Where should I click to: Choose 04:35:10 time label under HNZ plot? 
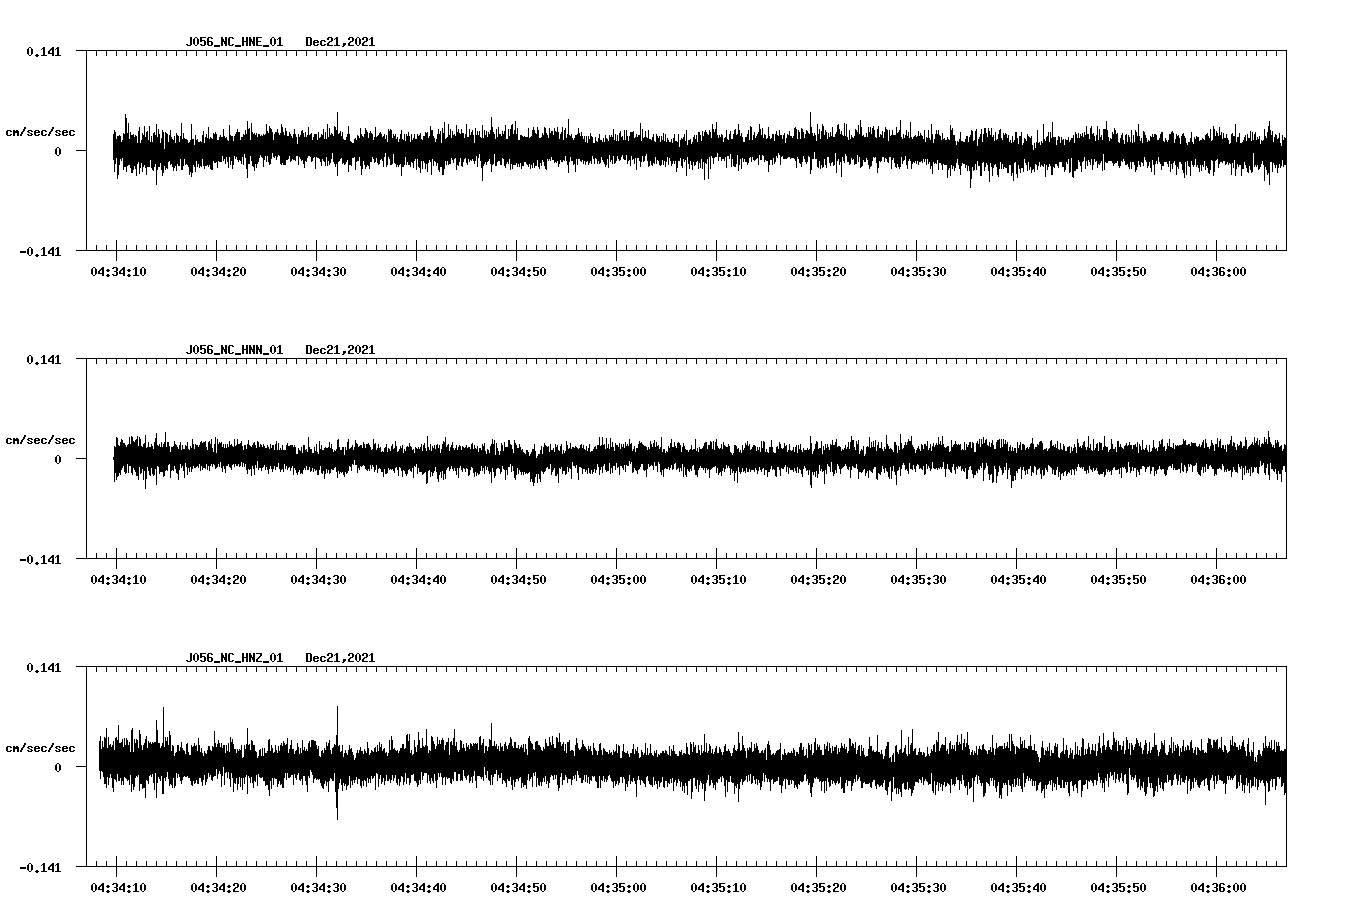click(718, 888)
